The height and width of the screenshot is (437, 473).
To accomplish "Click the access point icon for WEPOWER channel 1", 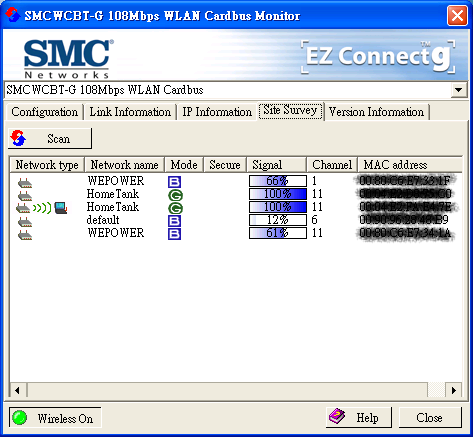I will click(x=25, y=183).
